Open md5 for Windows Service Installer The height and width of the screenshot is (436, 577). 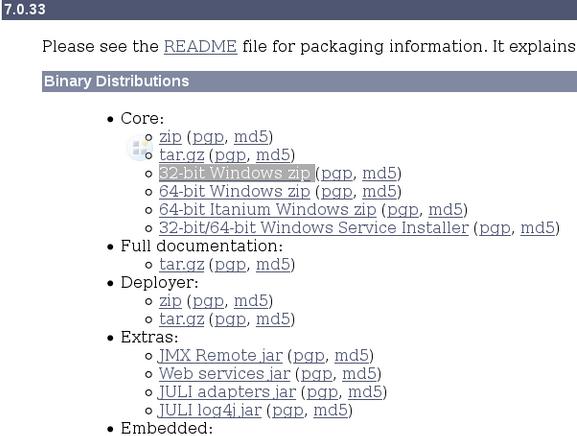coord(537,228)
